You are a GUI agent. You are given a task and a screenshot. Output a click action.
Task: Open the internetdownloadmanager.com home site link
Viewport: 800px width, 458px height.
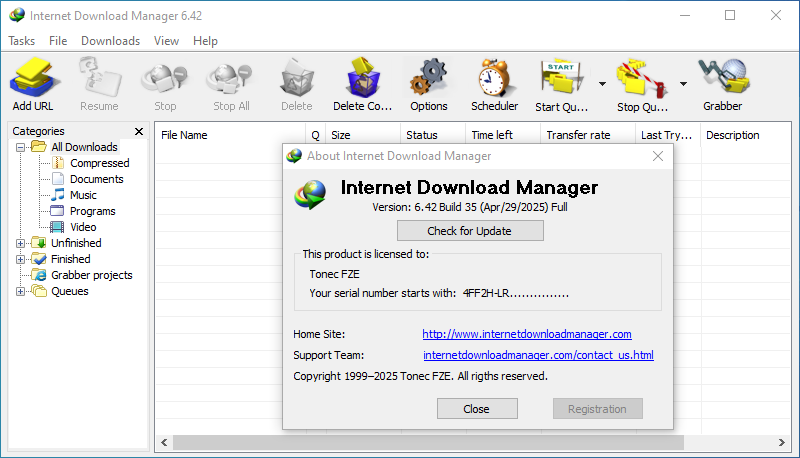tap(527, 334)
